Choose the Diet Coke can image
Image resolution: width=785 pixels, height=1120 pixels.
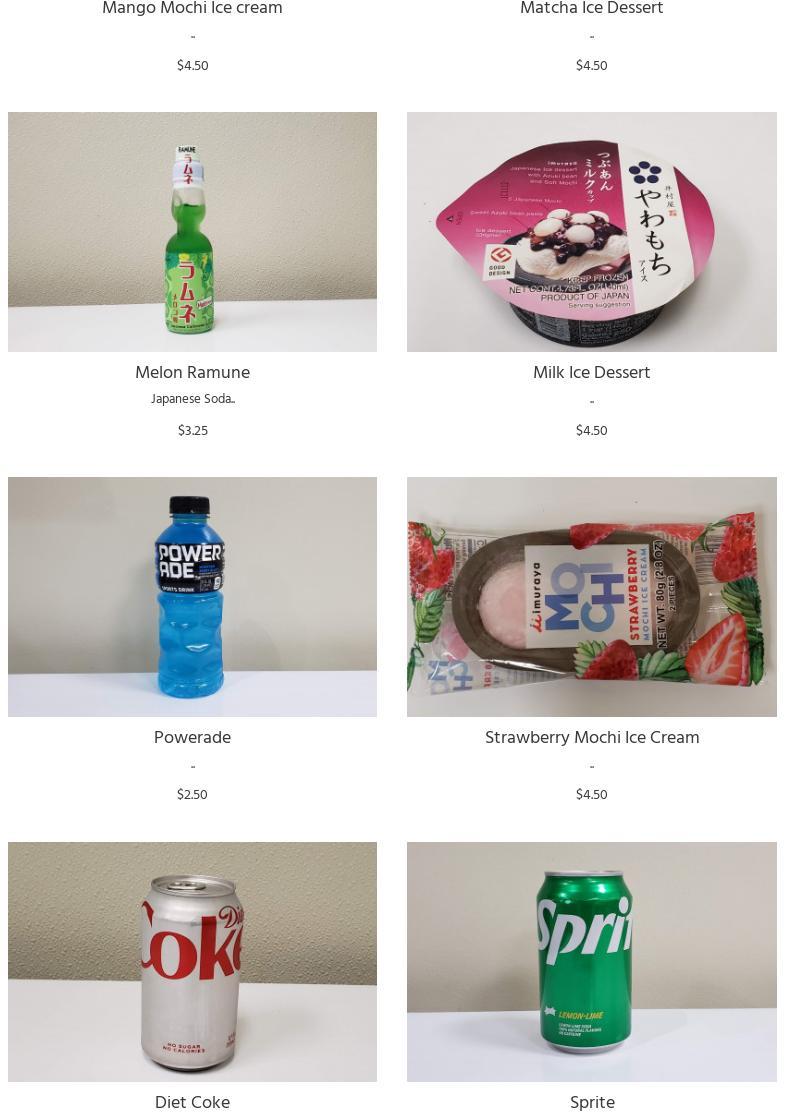click(192, 961)
